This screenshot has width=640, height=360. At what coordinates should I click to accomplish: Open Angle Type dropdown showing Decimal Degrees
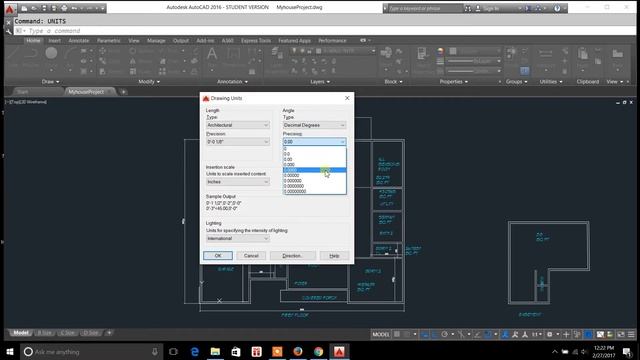point(314,125)
